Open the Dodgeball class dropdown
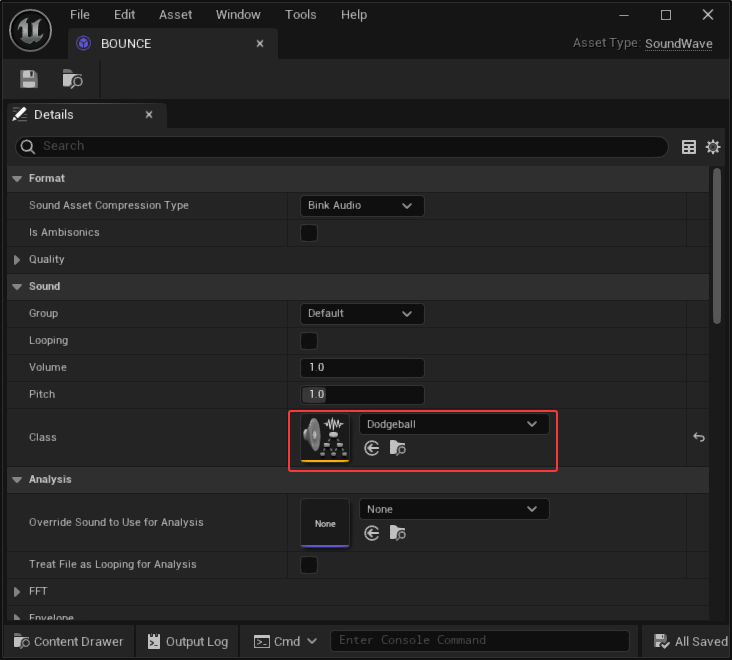 click(454, 424)
